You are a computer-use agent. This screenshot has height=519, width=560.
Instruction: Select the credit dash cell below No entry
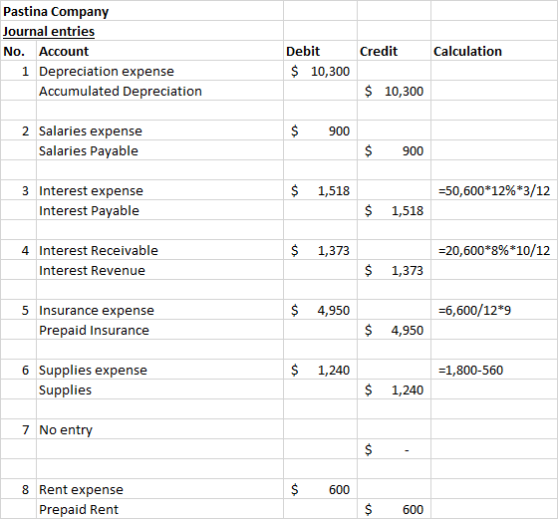click(394, 449)
